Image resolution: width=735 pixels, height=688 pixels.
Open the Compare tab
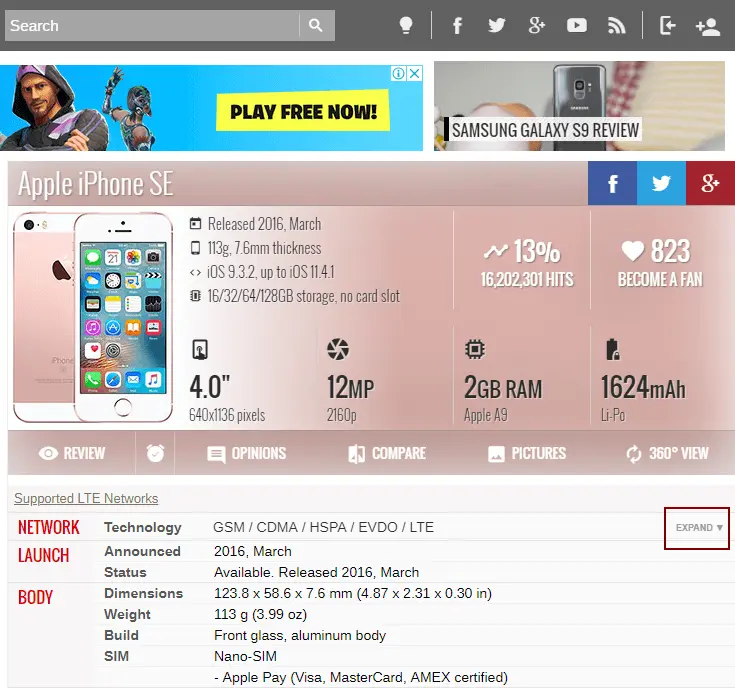[387, 453]
